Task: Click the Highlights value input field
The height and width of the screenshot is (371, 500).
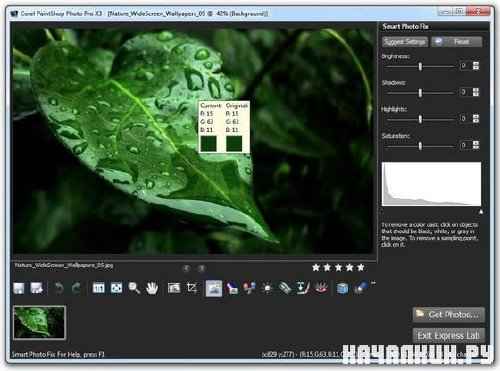Action: 465,118
